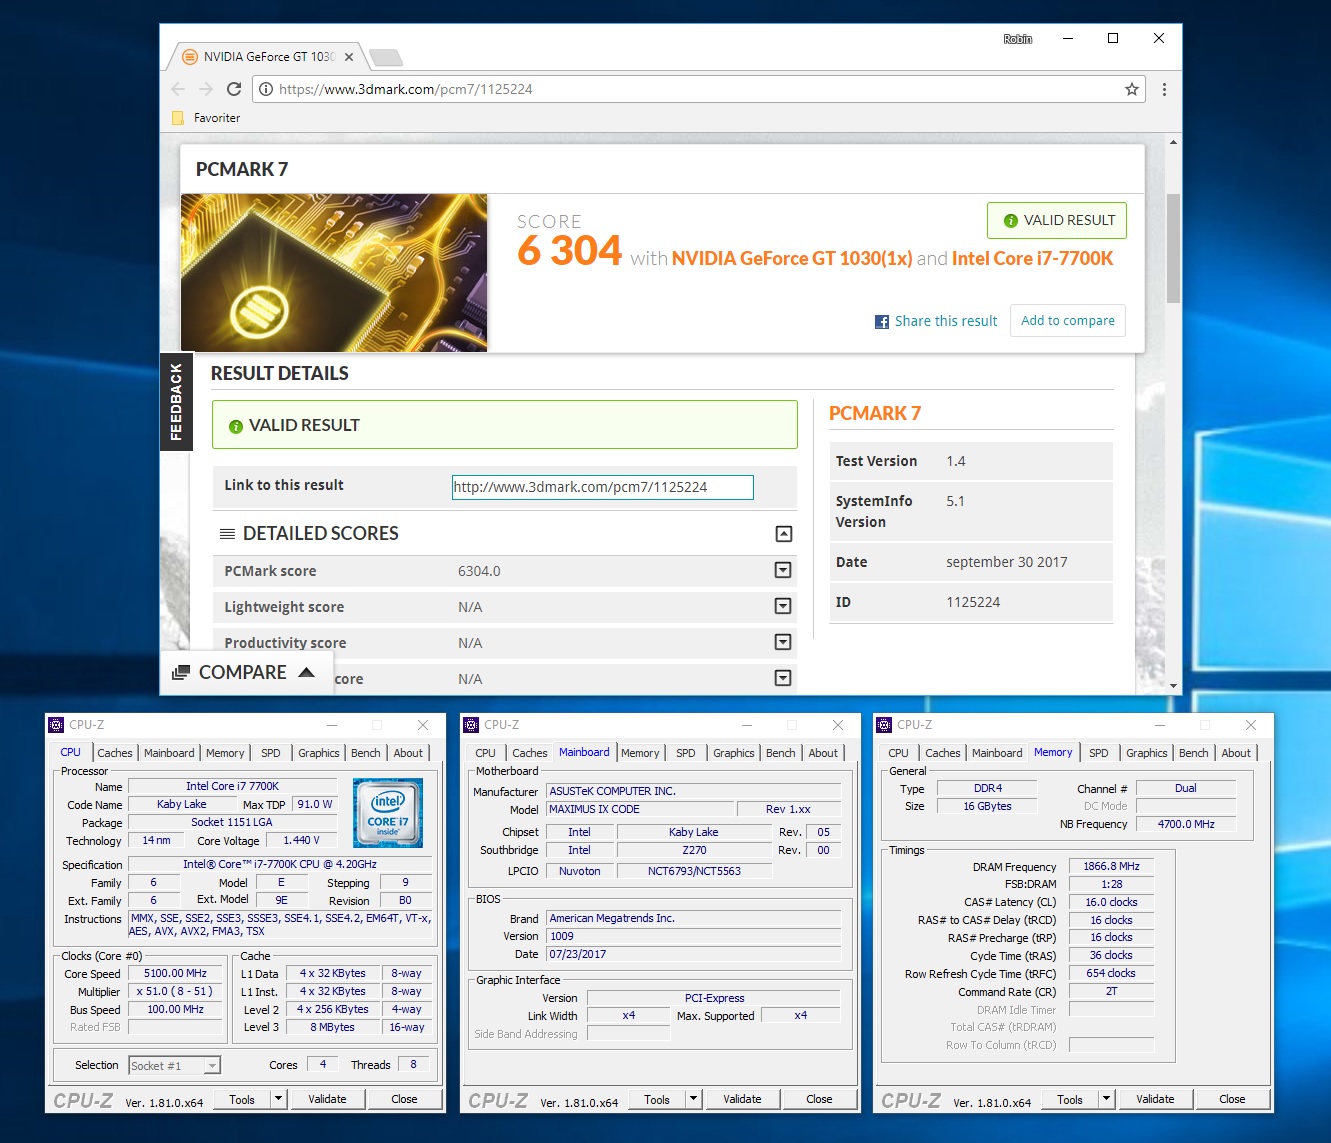Minimize the left CPU-Z window
The width and height of the screenshot is (1331, 1143).
(x=332, y=725)
